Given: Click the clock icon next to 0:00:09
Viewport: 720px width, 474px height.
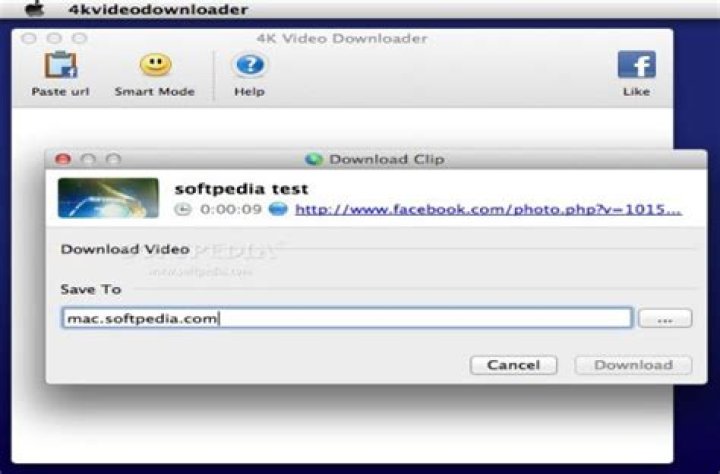Looking at the screenshot, I should (182, 209).
